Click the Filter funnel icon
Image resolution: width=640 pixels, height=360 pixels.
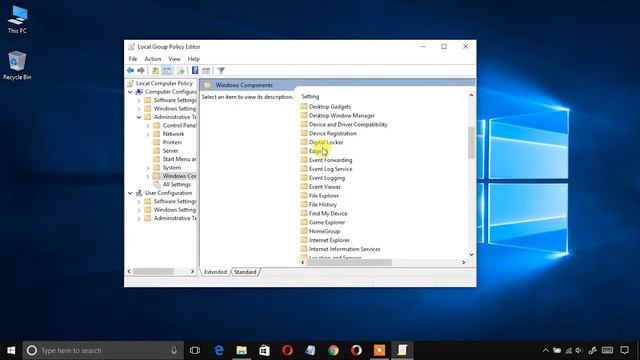221,71
